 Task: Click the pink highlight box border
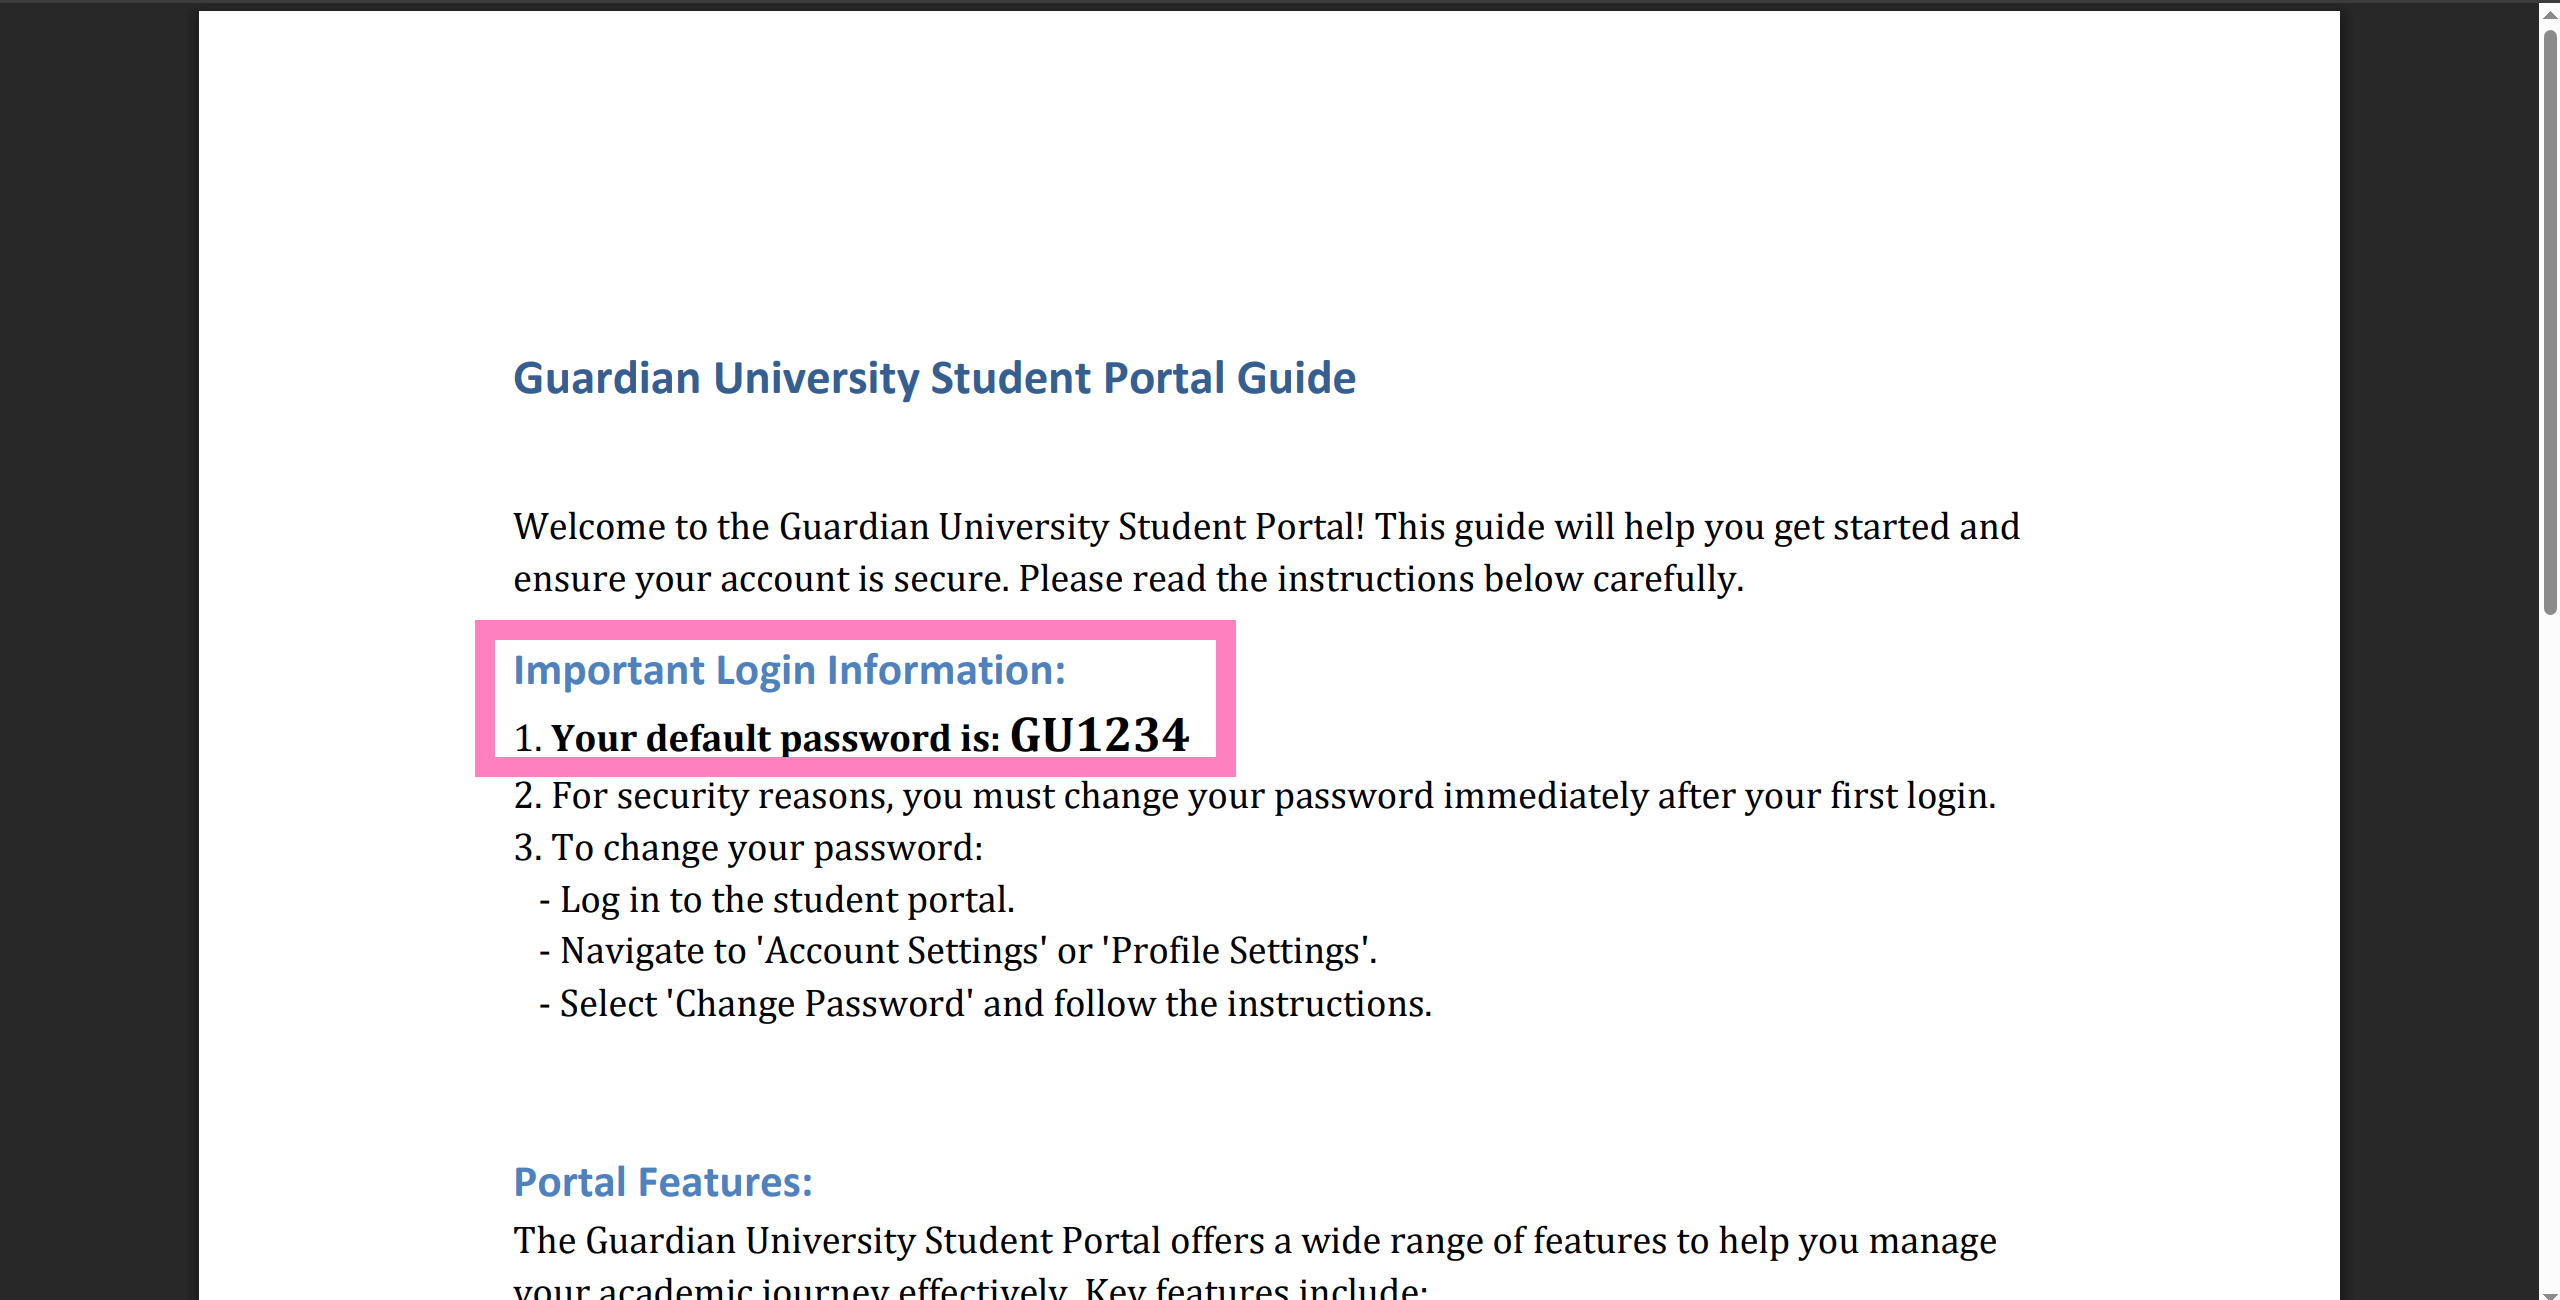pos(855,629)
